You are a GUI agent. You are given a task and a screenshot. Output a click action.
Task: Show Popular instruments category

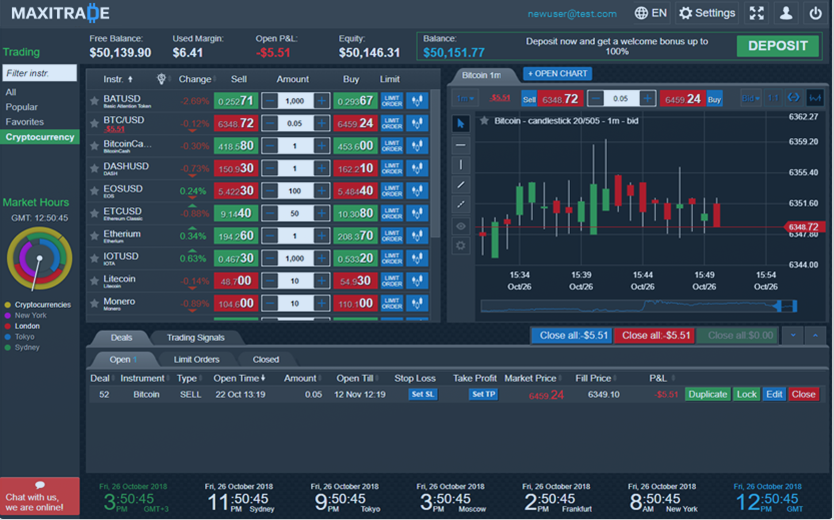(22, 107)
